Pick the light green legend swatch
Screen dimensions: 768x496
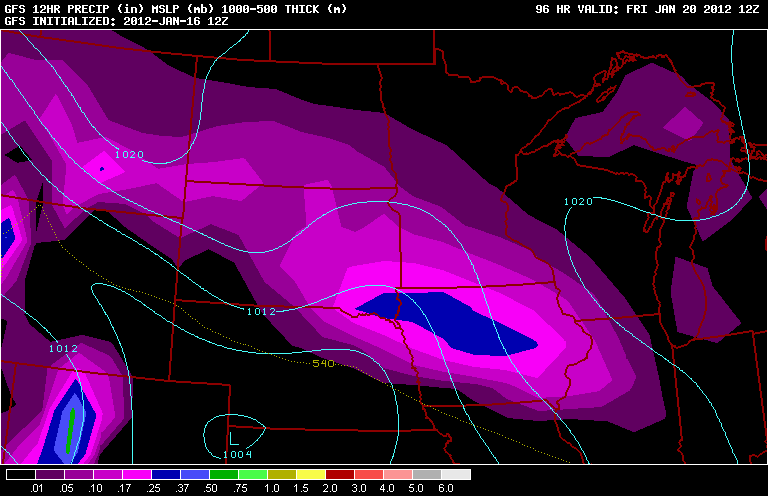(253, 474)
